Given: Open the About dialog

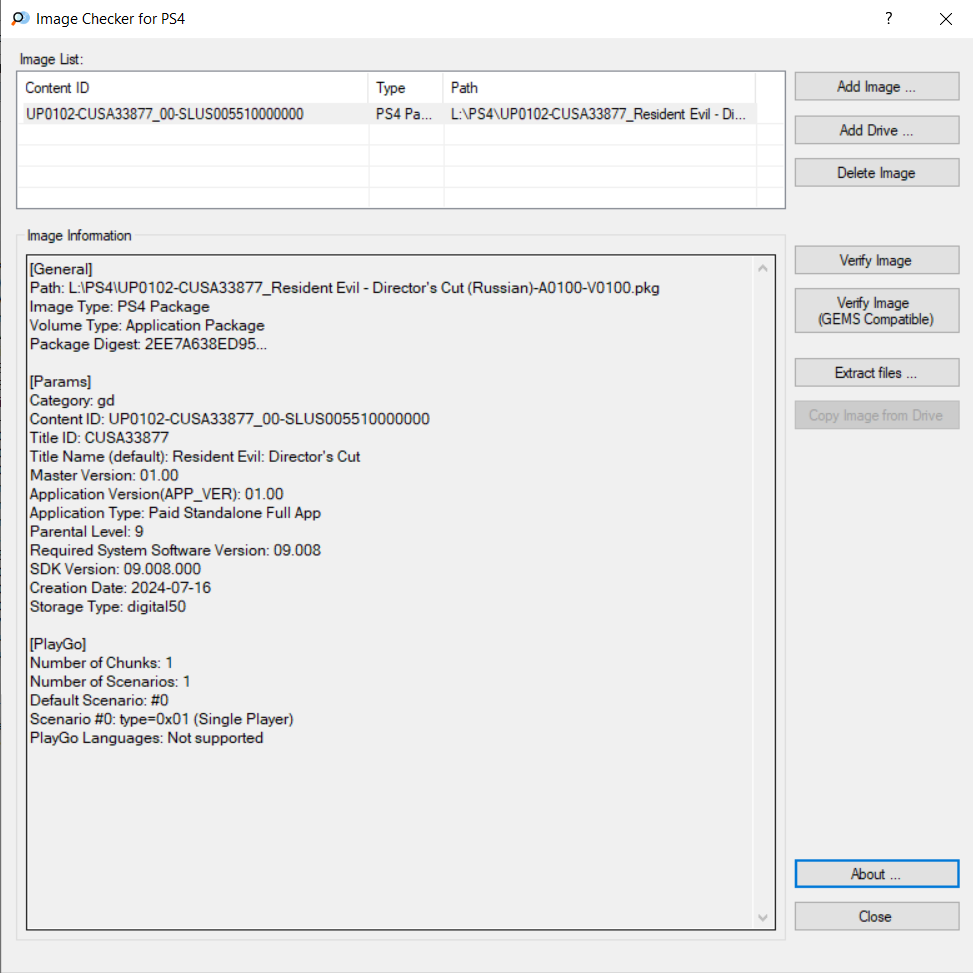Looking at the screenshot, I should [x=876, y=874].
